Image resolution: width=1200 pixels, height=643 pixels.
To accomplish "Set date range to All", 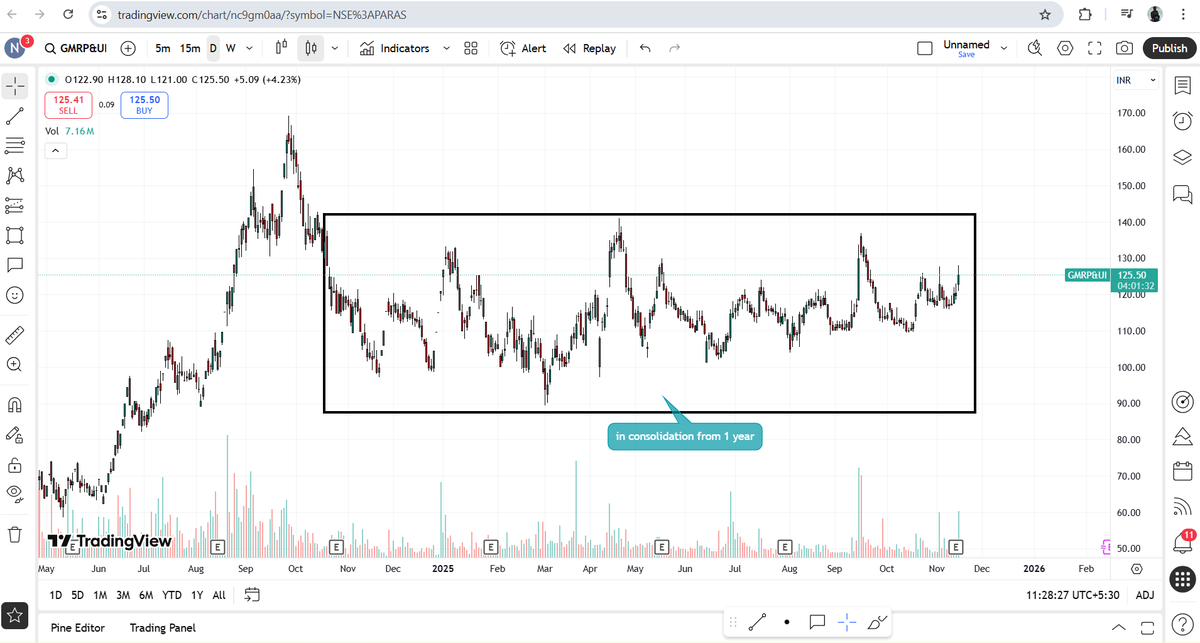I will (x=219, y=595).
